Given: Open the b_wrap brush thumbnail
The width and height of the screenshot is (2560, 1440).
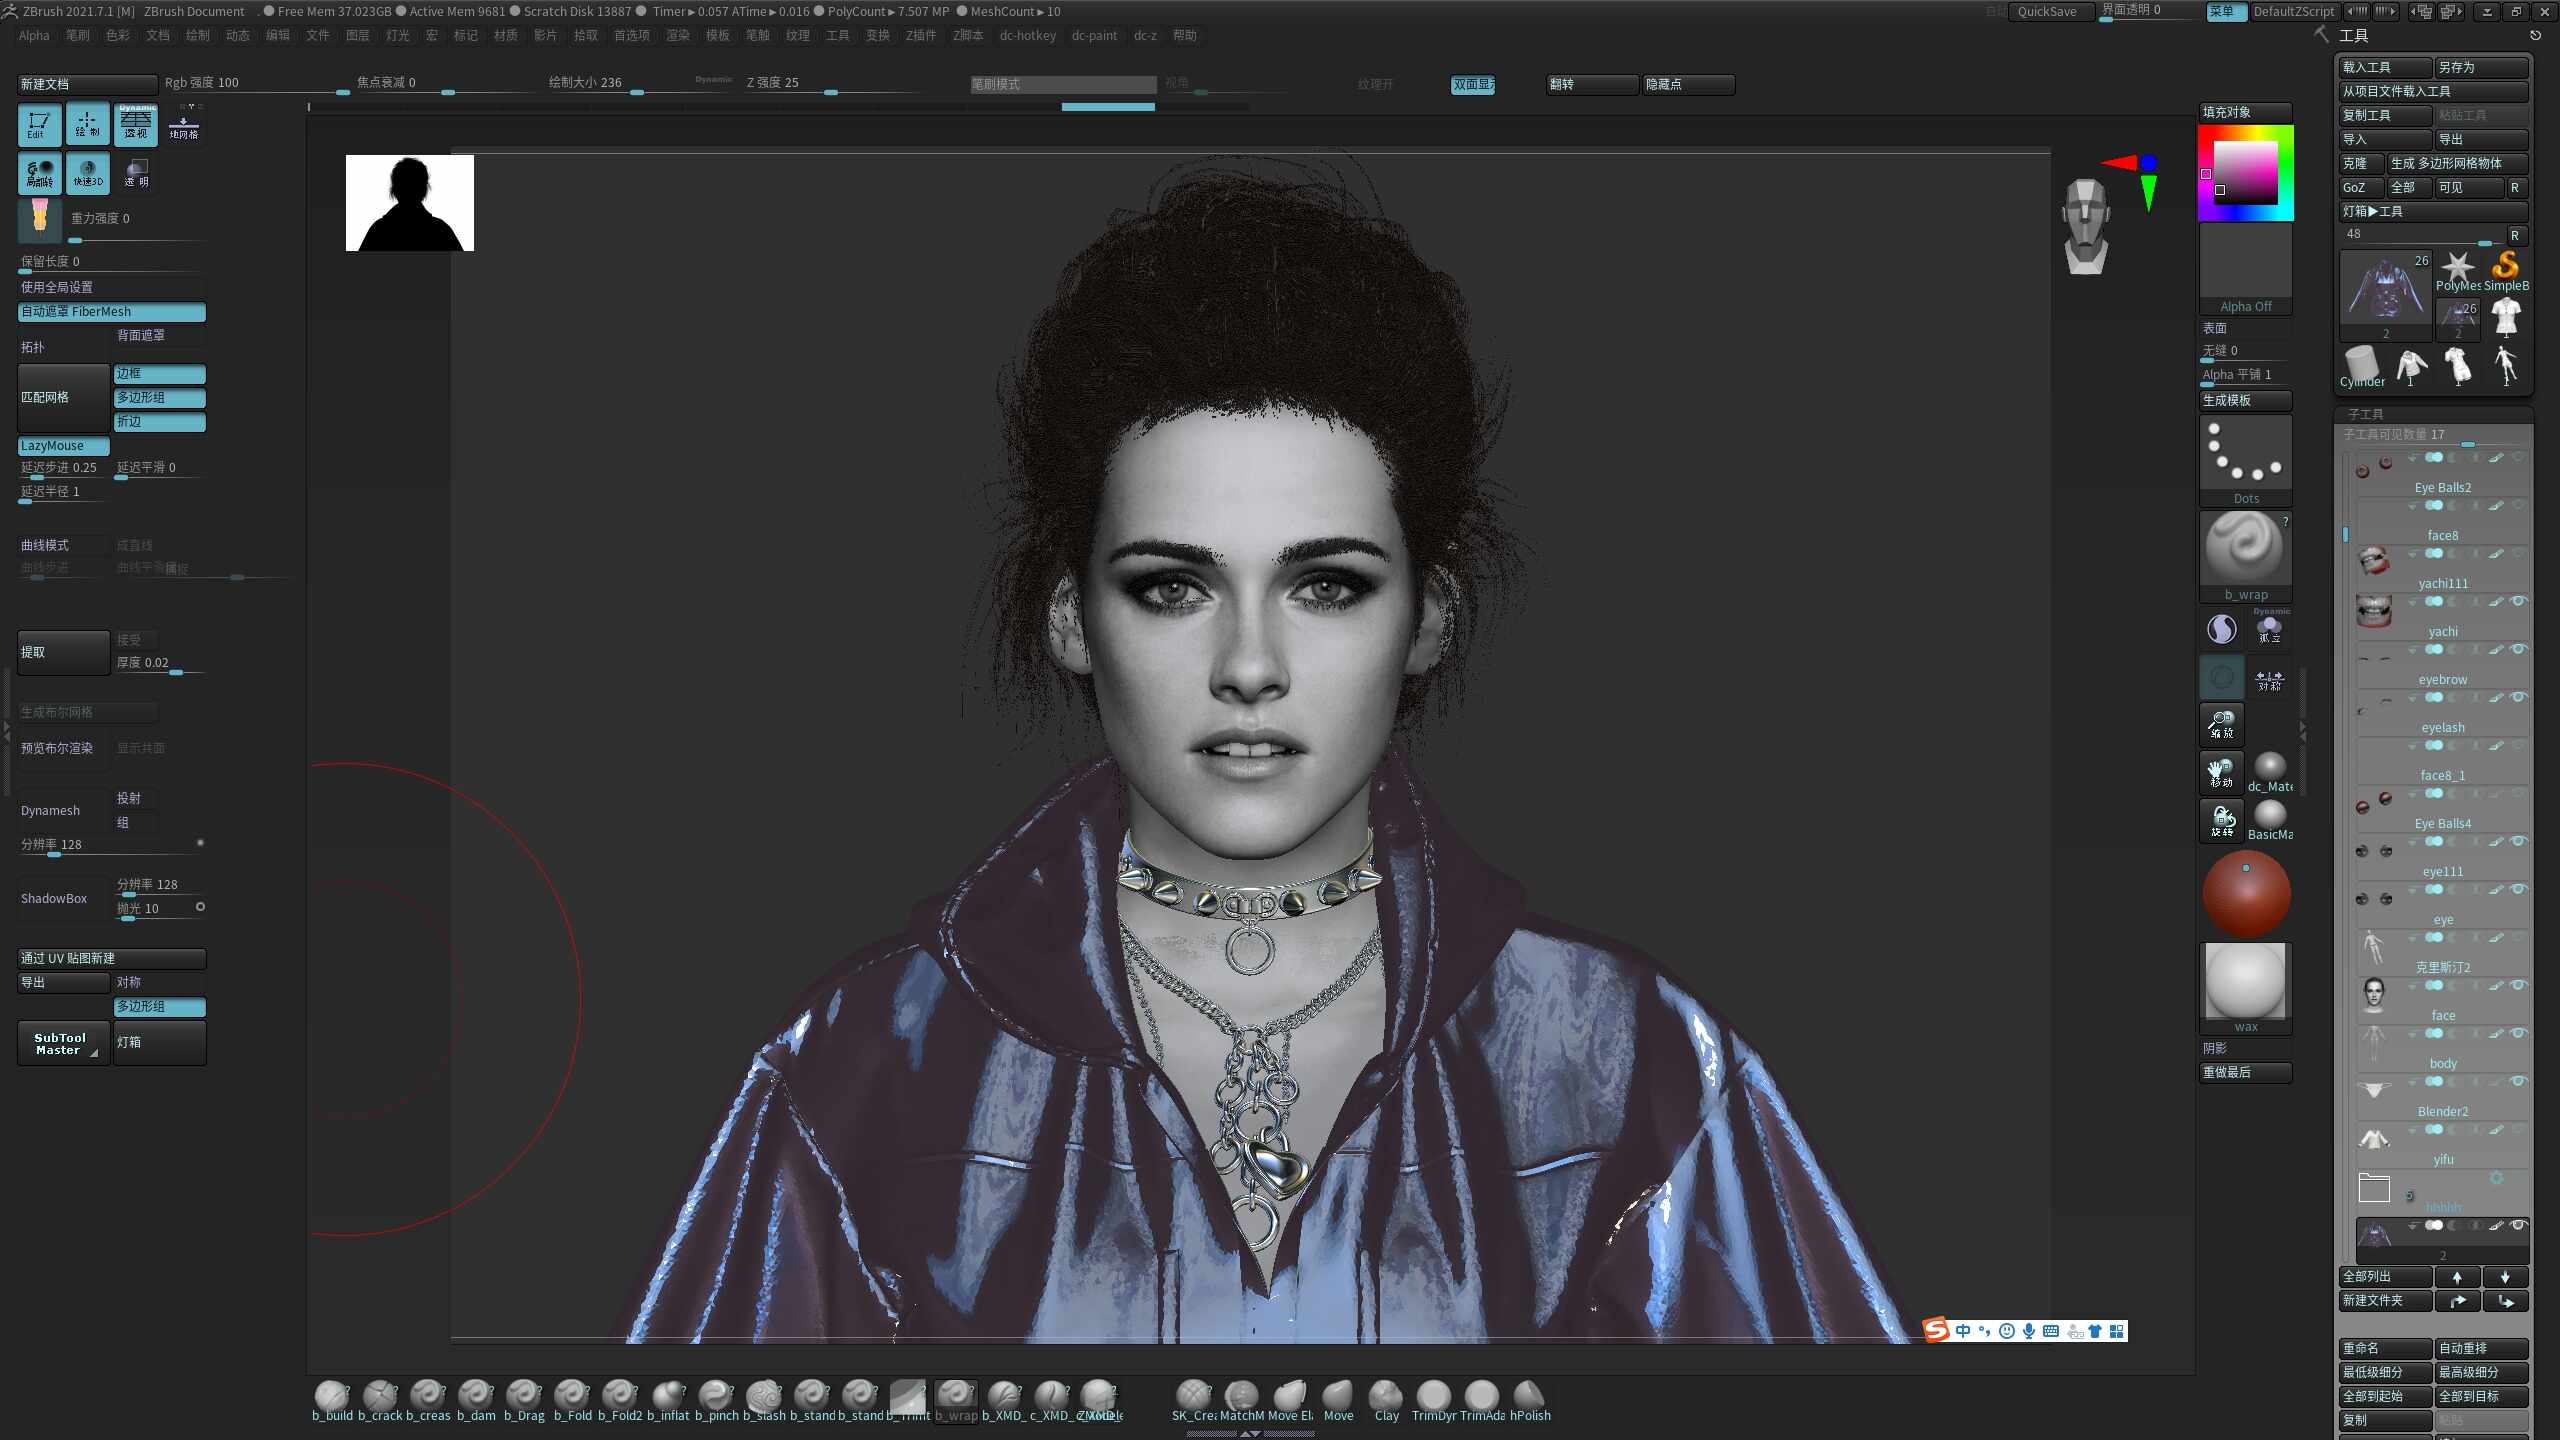Looking at the screenshot, I should 2245,556.
